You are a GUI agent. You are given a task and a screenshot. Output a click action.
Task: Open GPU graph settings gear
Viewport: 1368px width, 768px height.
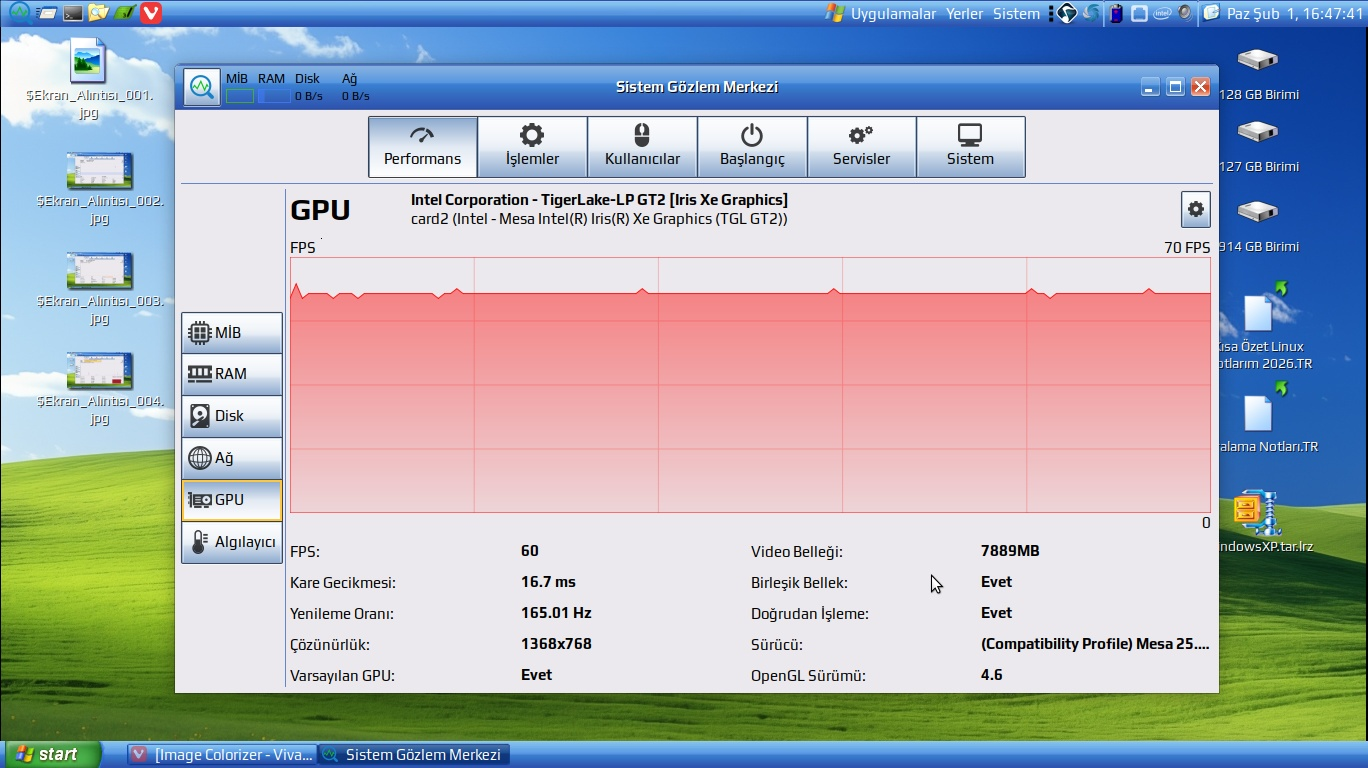[1195, 210]
